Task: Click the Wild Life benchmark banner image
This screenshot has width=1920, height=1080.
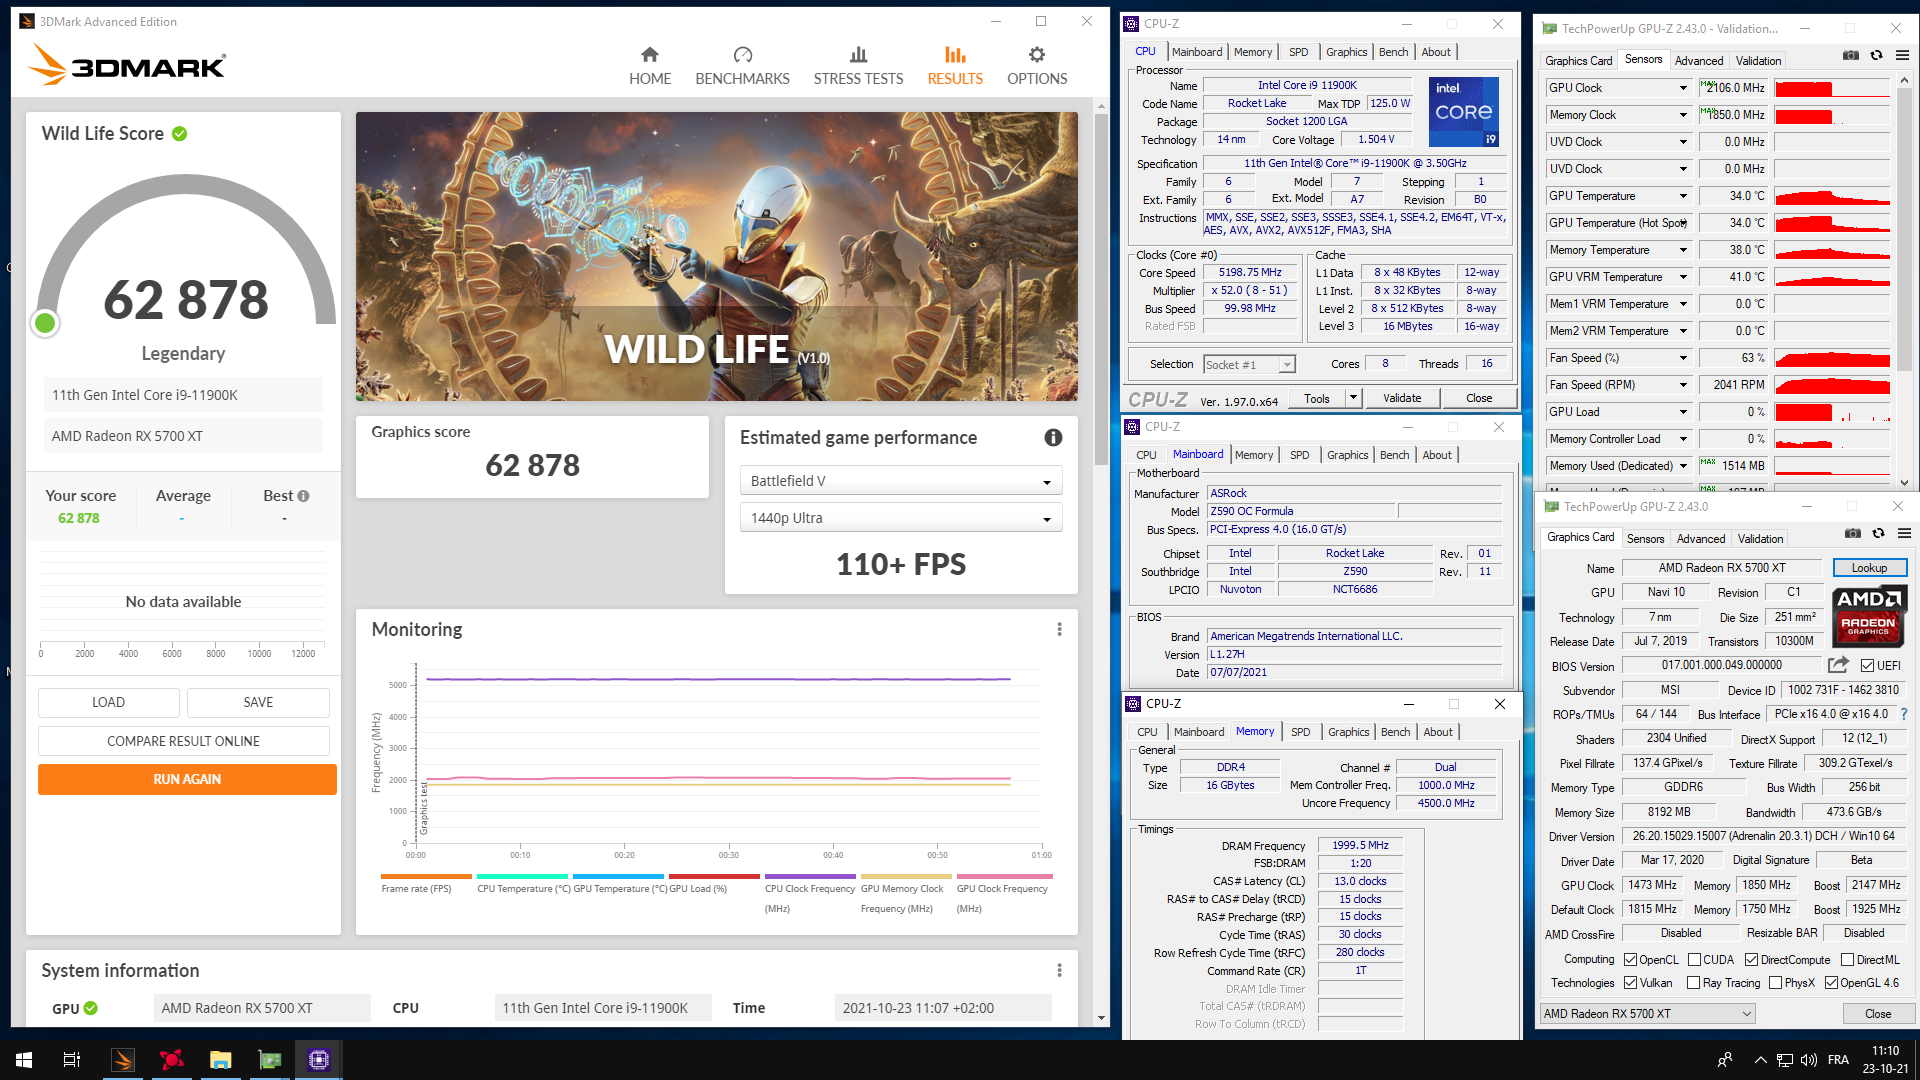Action: click(717, 257)
